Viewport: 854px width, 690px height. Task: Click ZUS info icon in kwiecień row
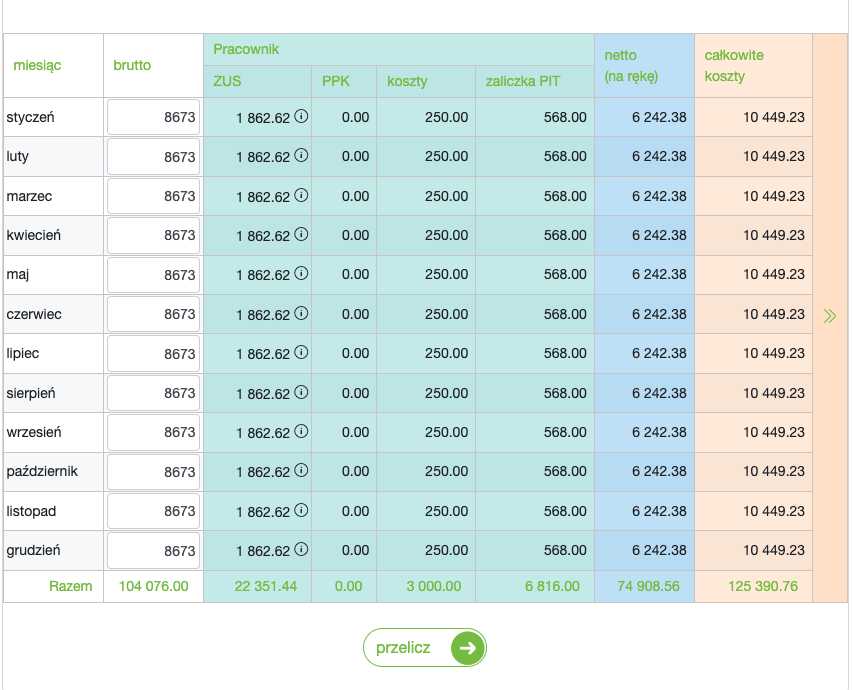[301, 235]
